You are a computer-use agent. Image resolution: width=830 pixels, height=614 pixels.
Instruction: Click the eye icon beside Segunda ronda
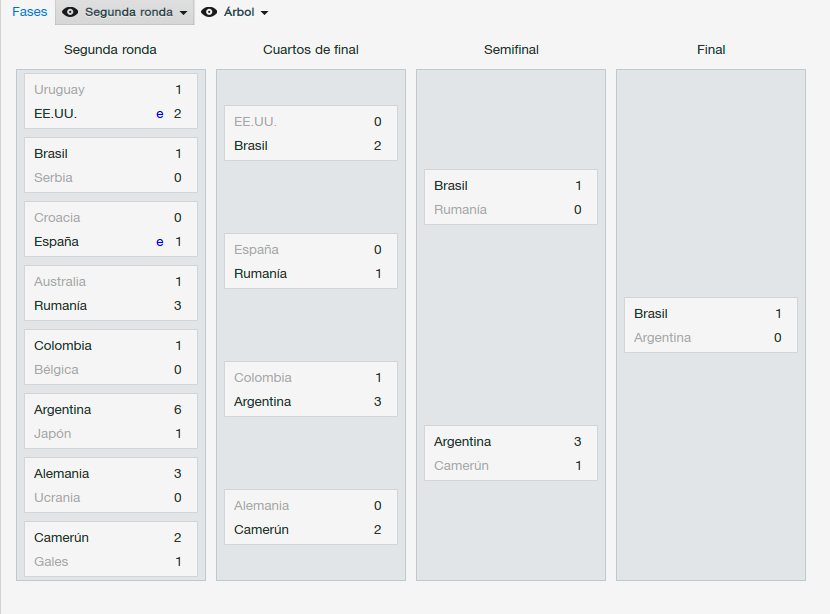tap(70, 12)
